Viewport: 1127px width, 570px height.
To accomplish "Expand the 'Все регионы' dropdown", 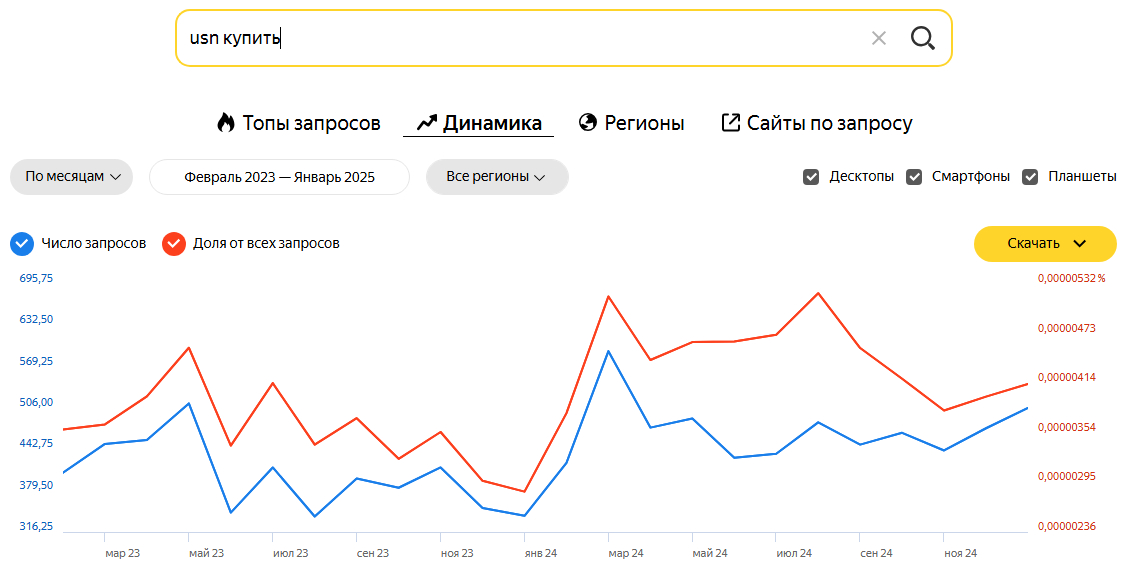I will tap(497, 177).
